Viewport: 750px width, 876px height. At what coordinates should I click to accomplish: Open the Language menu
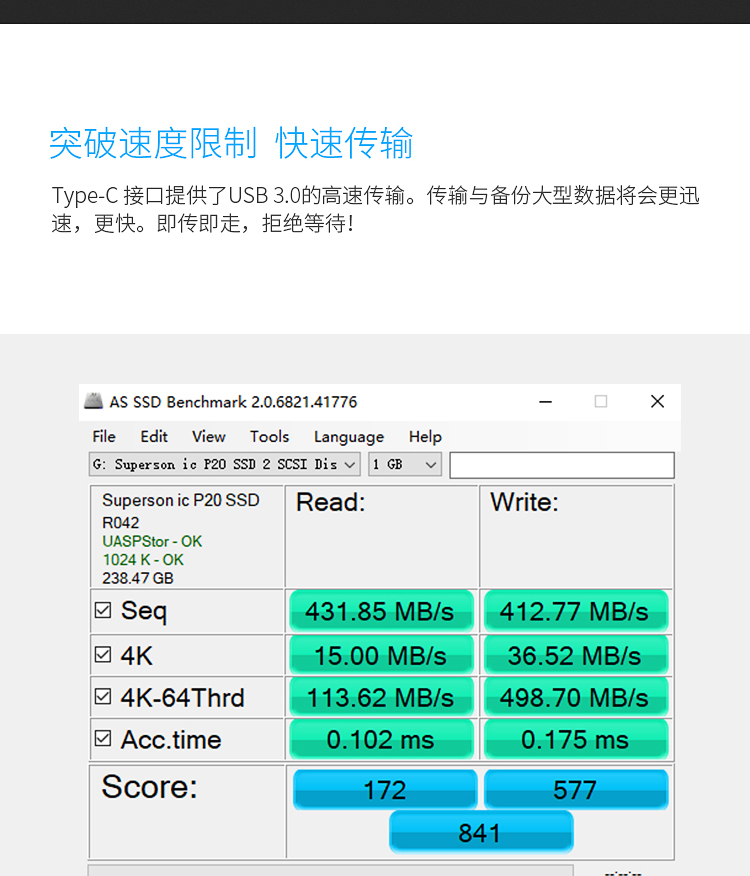(349, 437)
